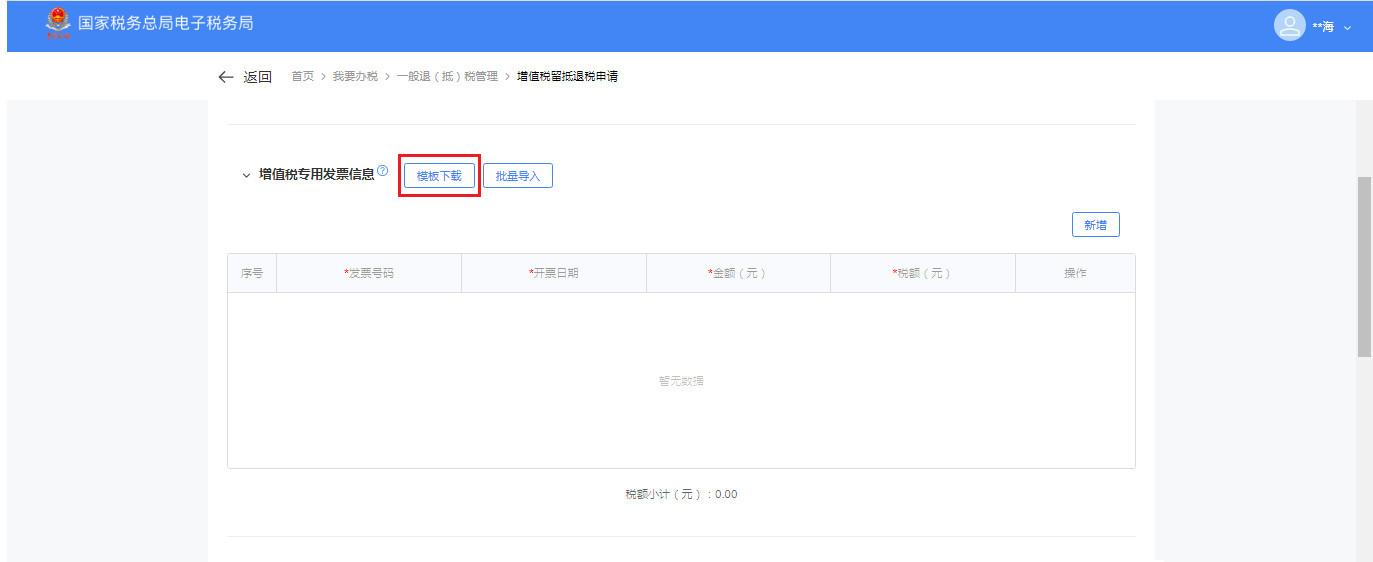This screenshot has width=1373, height=562.
Task: Navigate to 一般退（抵）税管理 breadcrumb
Action: 446,77
